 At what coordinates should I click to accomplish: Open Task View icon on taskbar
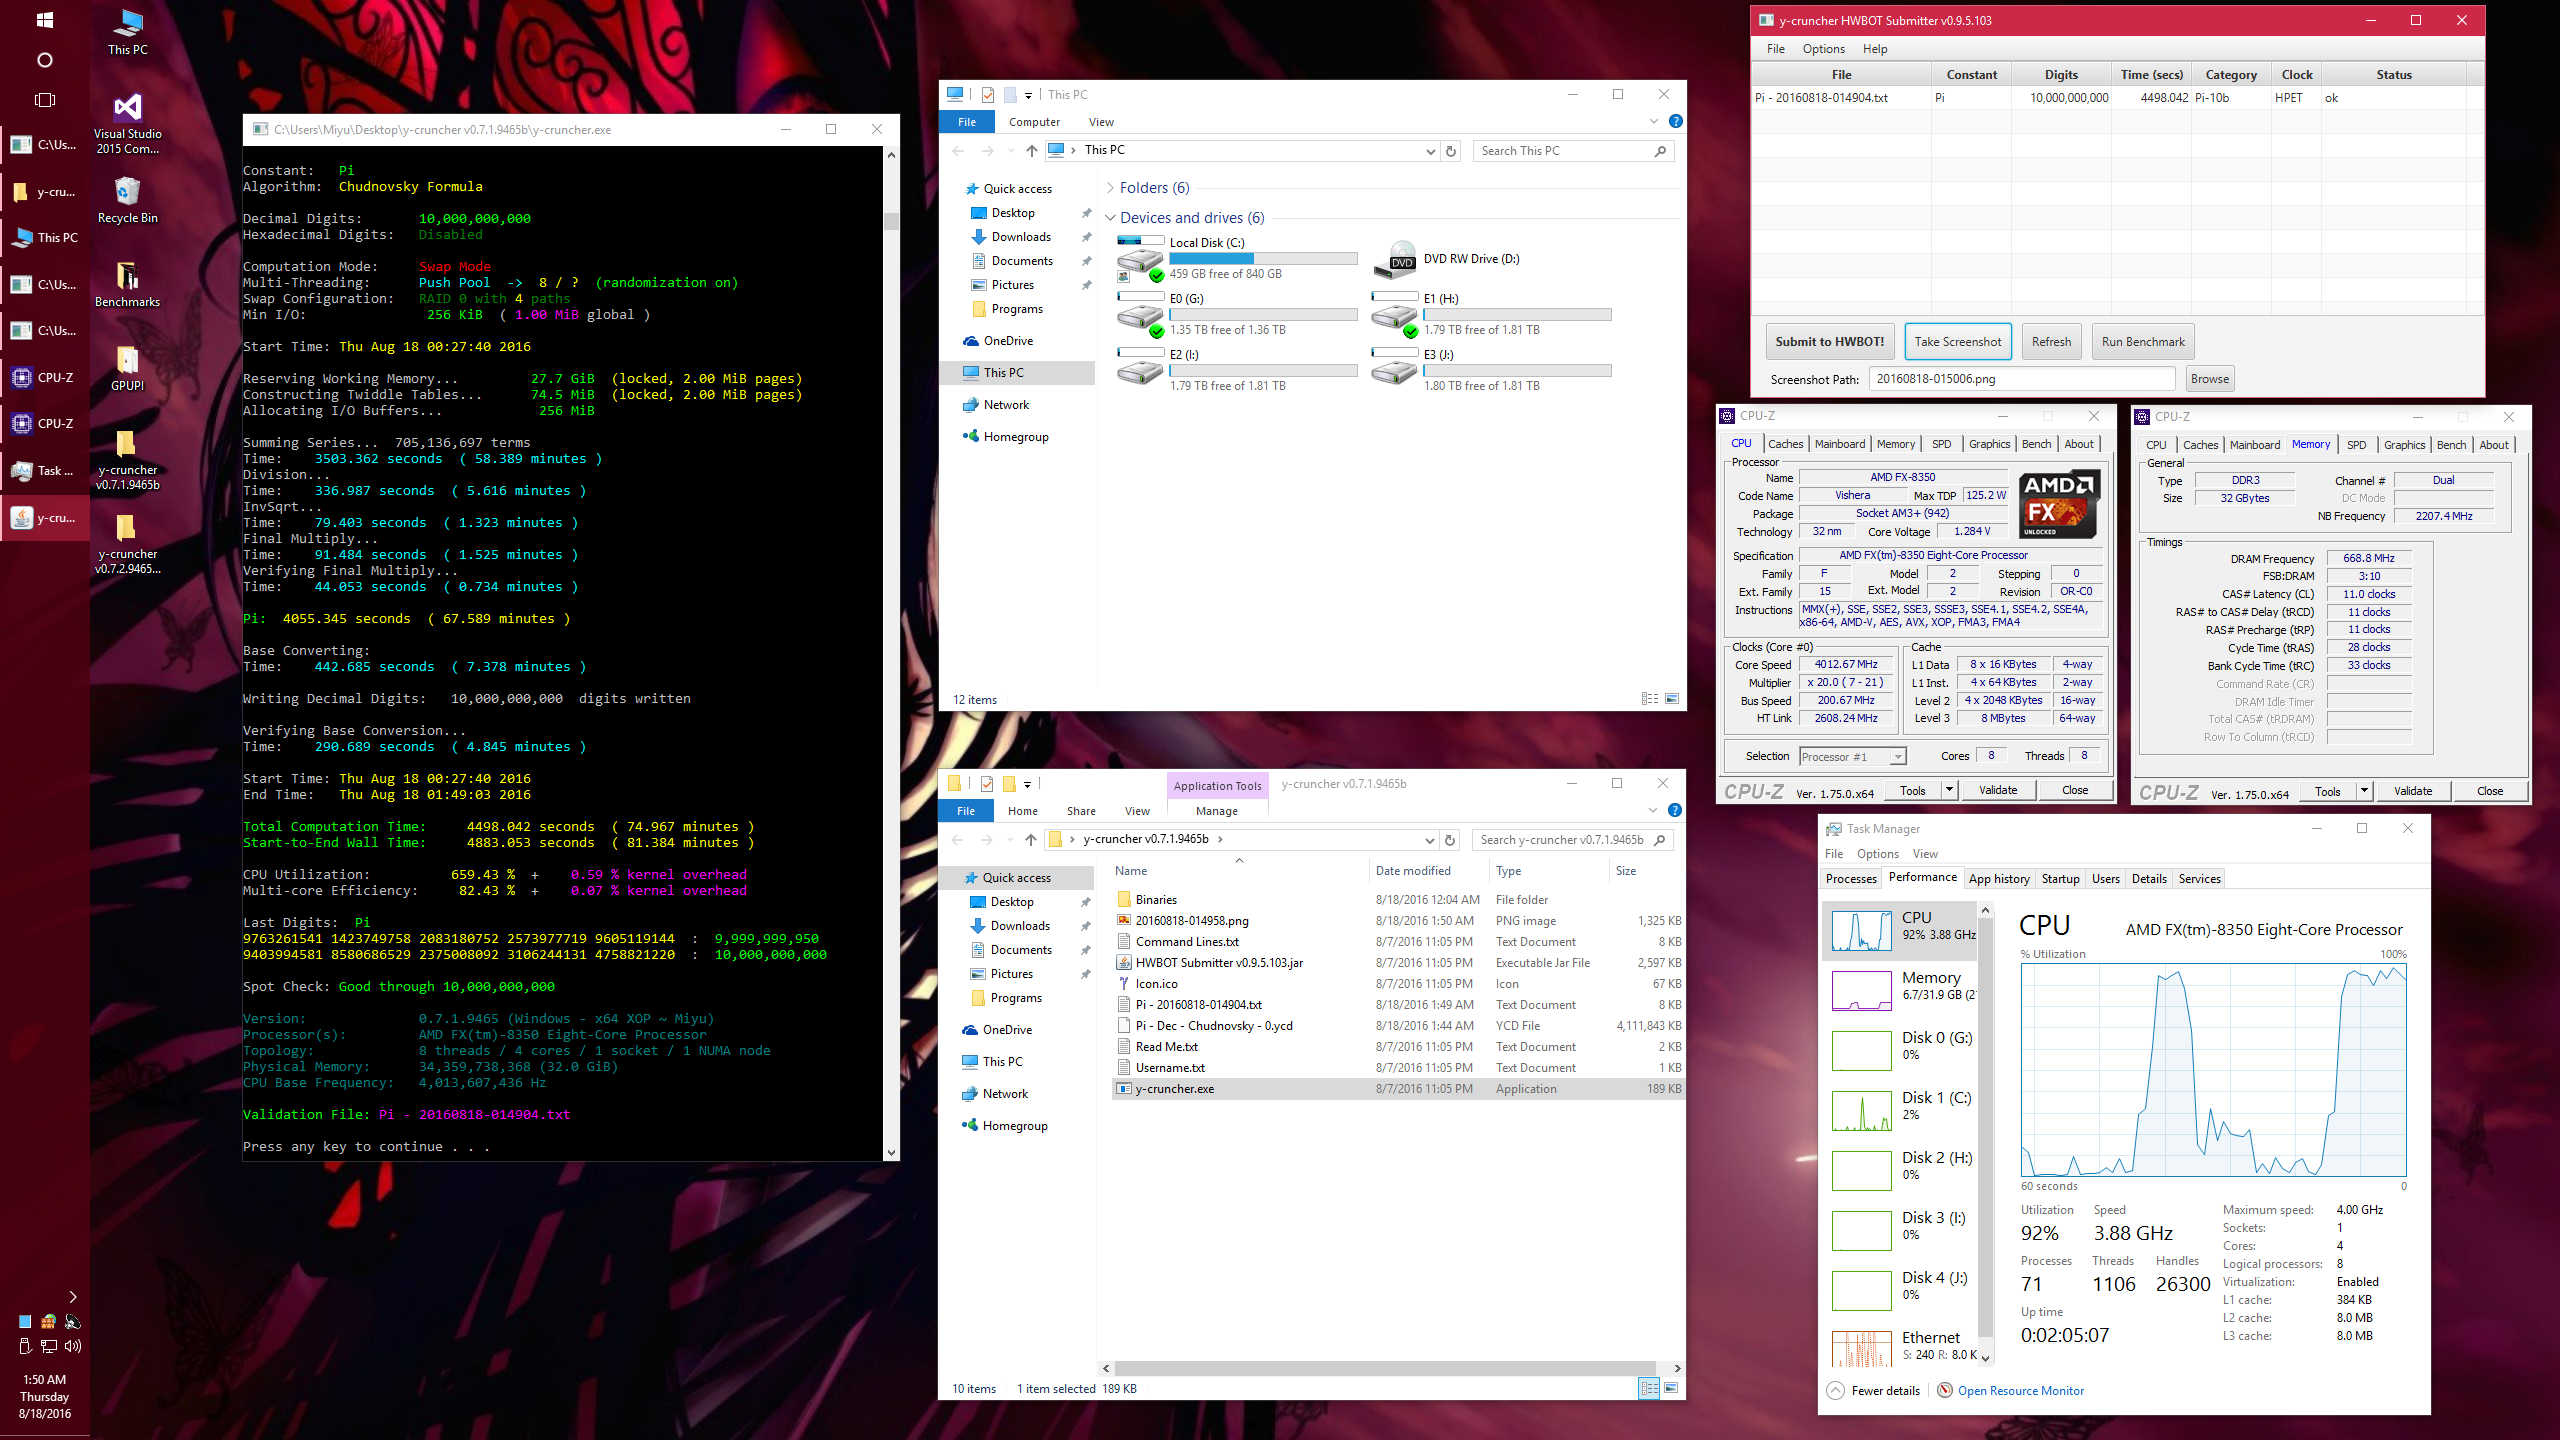(x=44, y=100)
